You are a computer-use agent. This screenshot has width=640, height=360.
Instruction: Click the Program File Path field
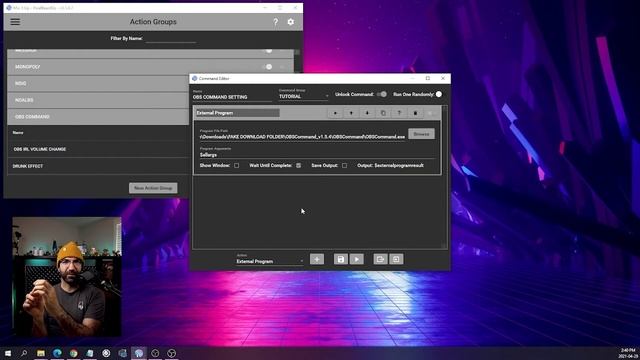302,137
